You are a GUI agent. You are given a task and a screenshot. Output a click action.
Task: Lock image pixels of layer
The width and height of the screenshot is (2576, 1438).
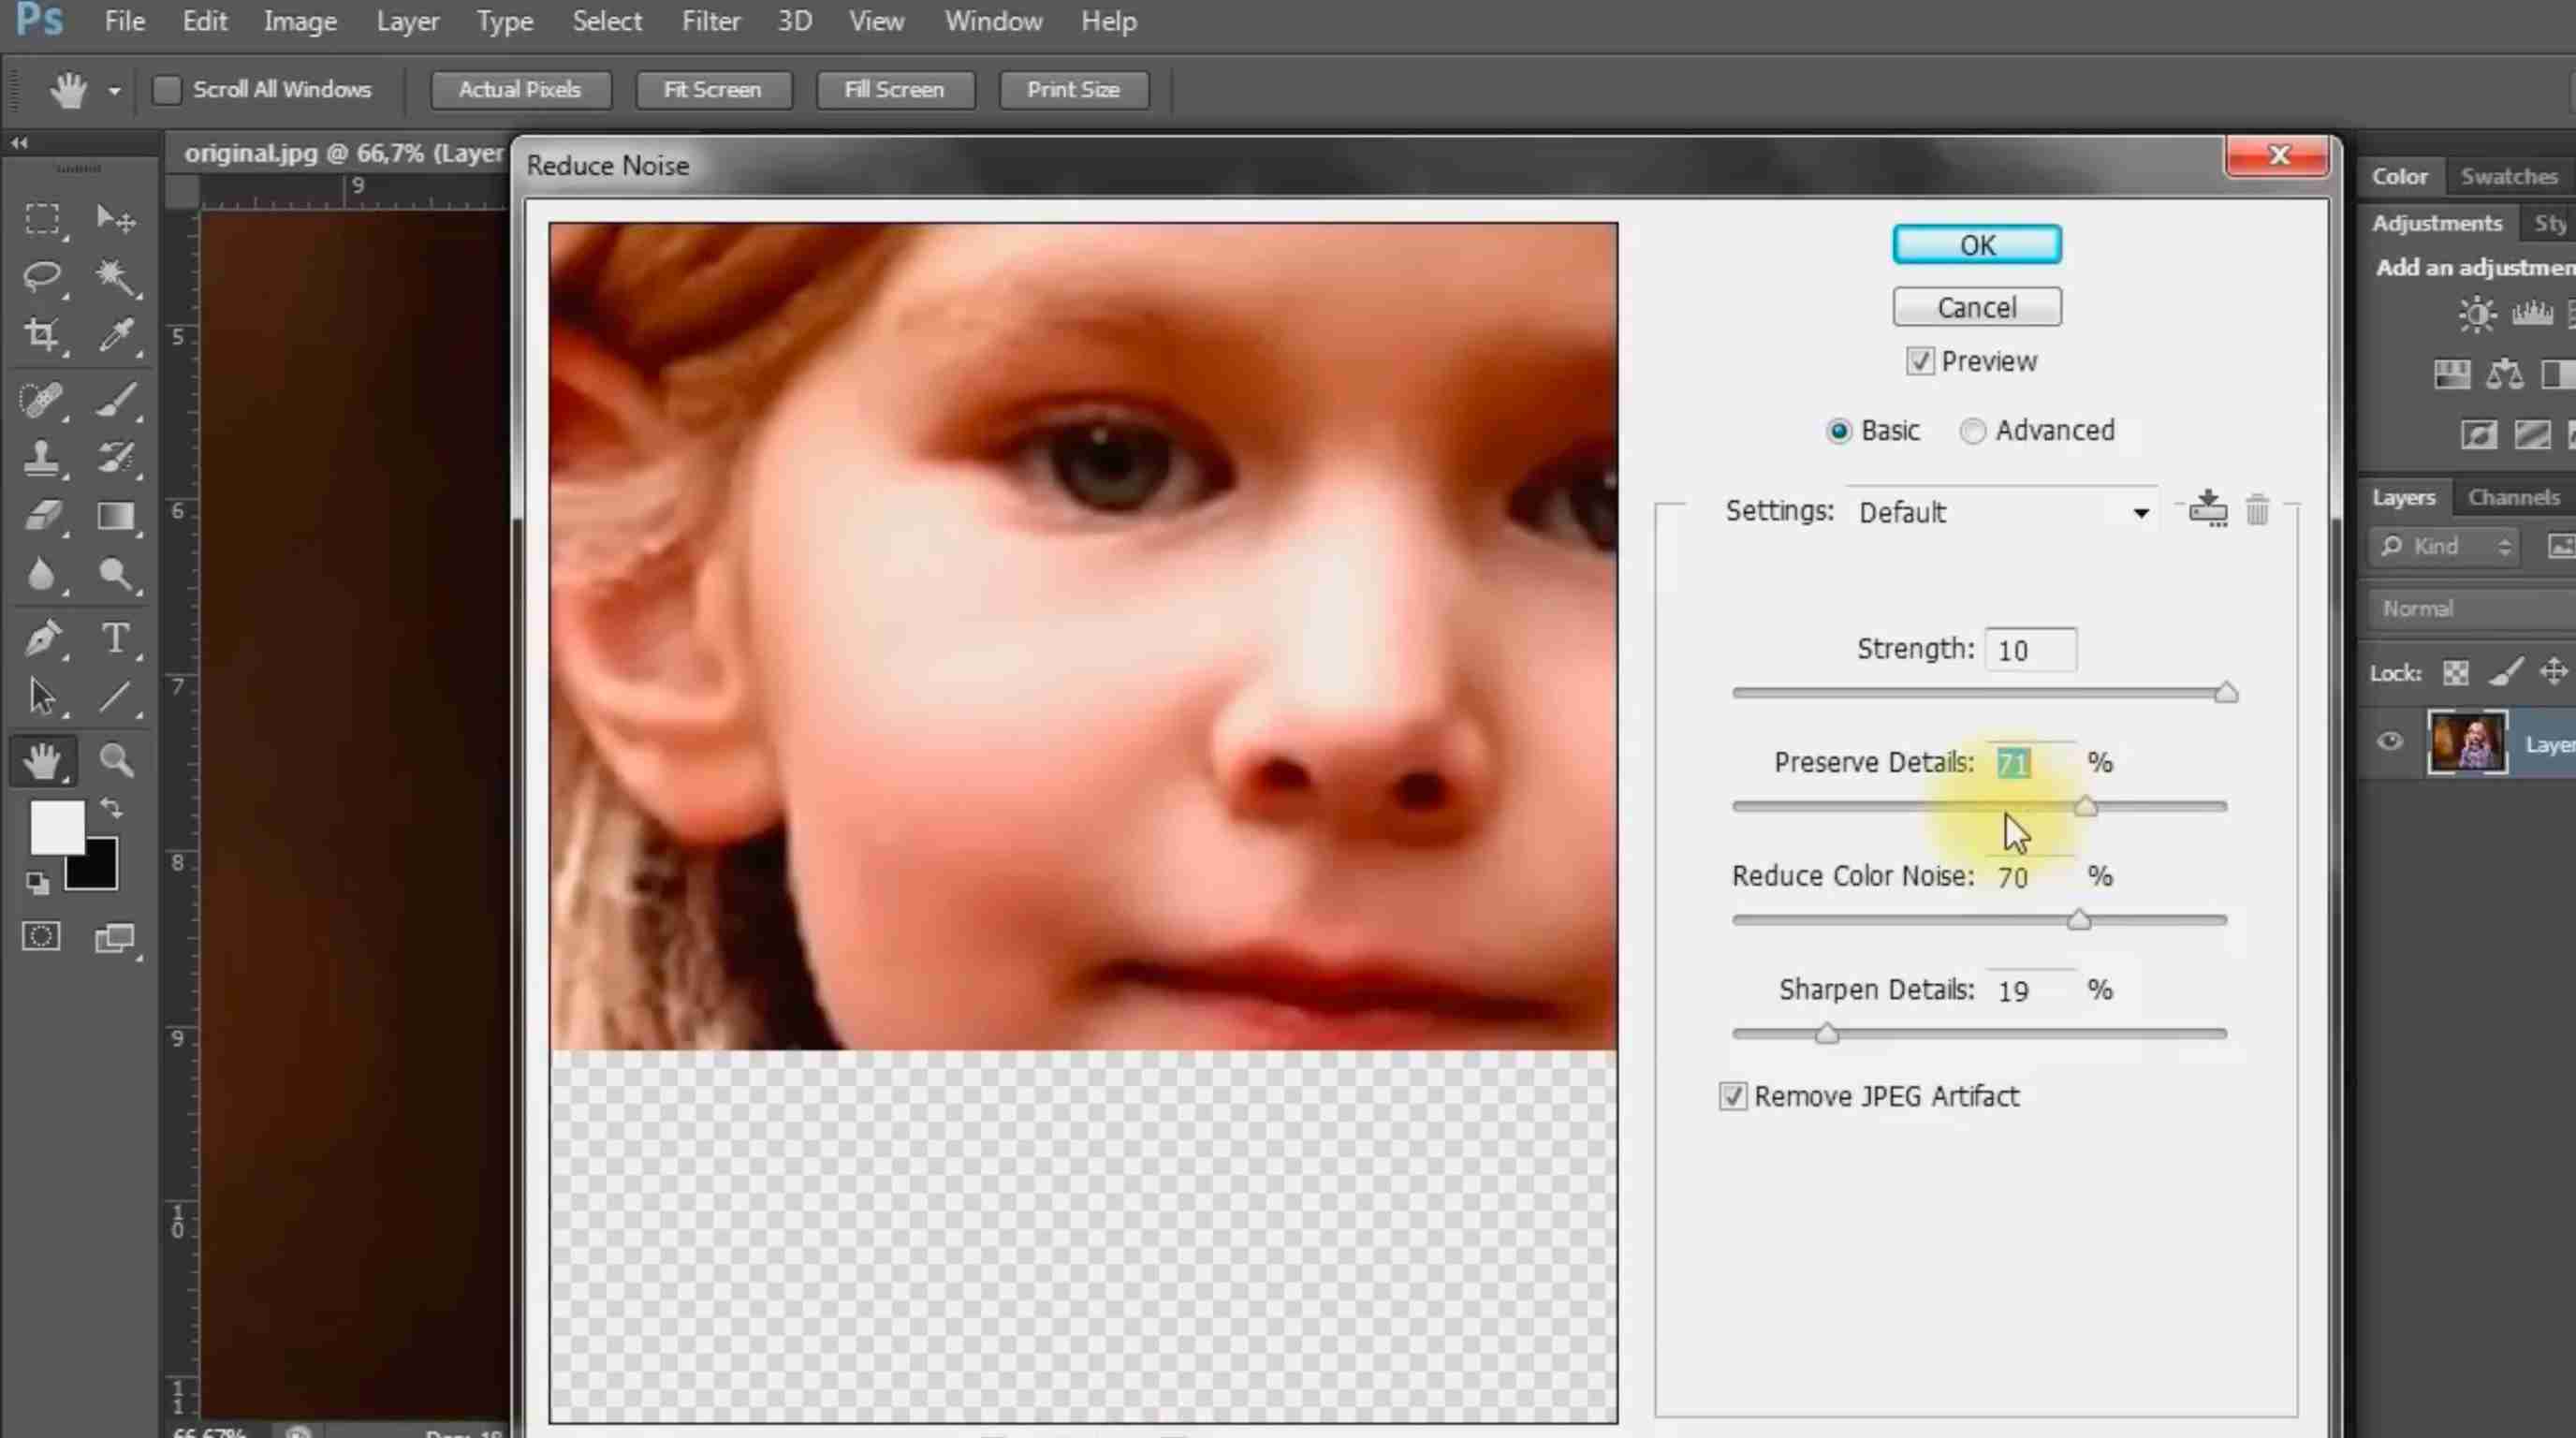pos(2506,673)
